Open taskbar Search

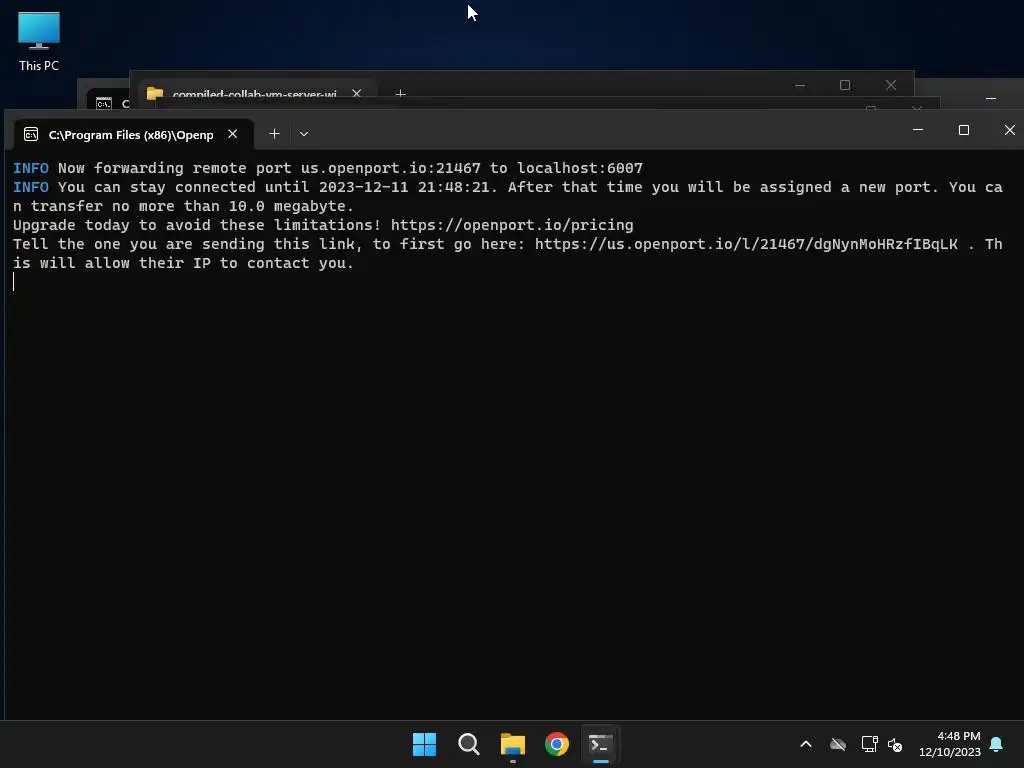coord(469,744)
